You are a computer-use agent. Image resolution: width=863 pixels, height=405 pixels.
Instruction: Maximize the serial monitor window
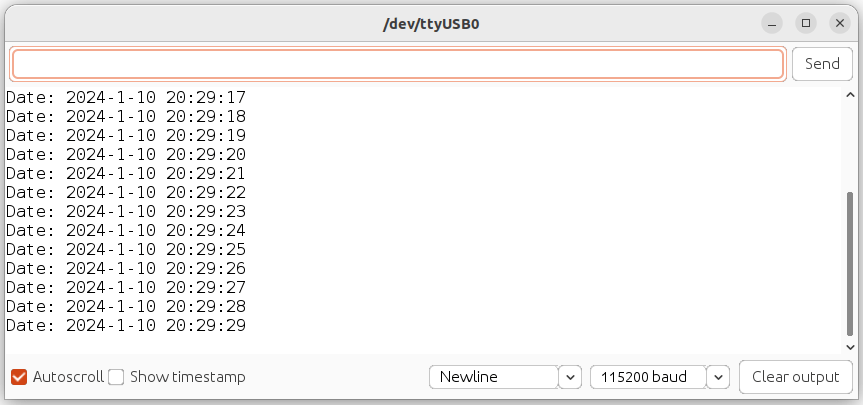[805, 22]
